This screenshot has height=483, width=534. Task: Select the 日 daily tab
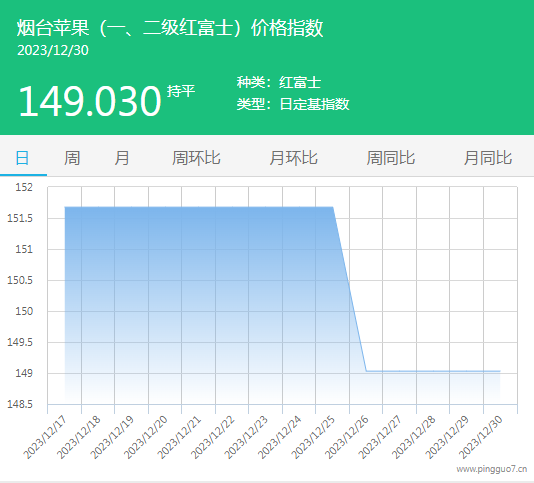coord(22,158)
